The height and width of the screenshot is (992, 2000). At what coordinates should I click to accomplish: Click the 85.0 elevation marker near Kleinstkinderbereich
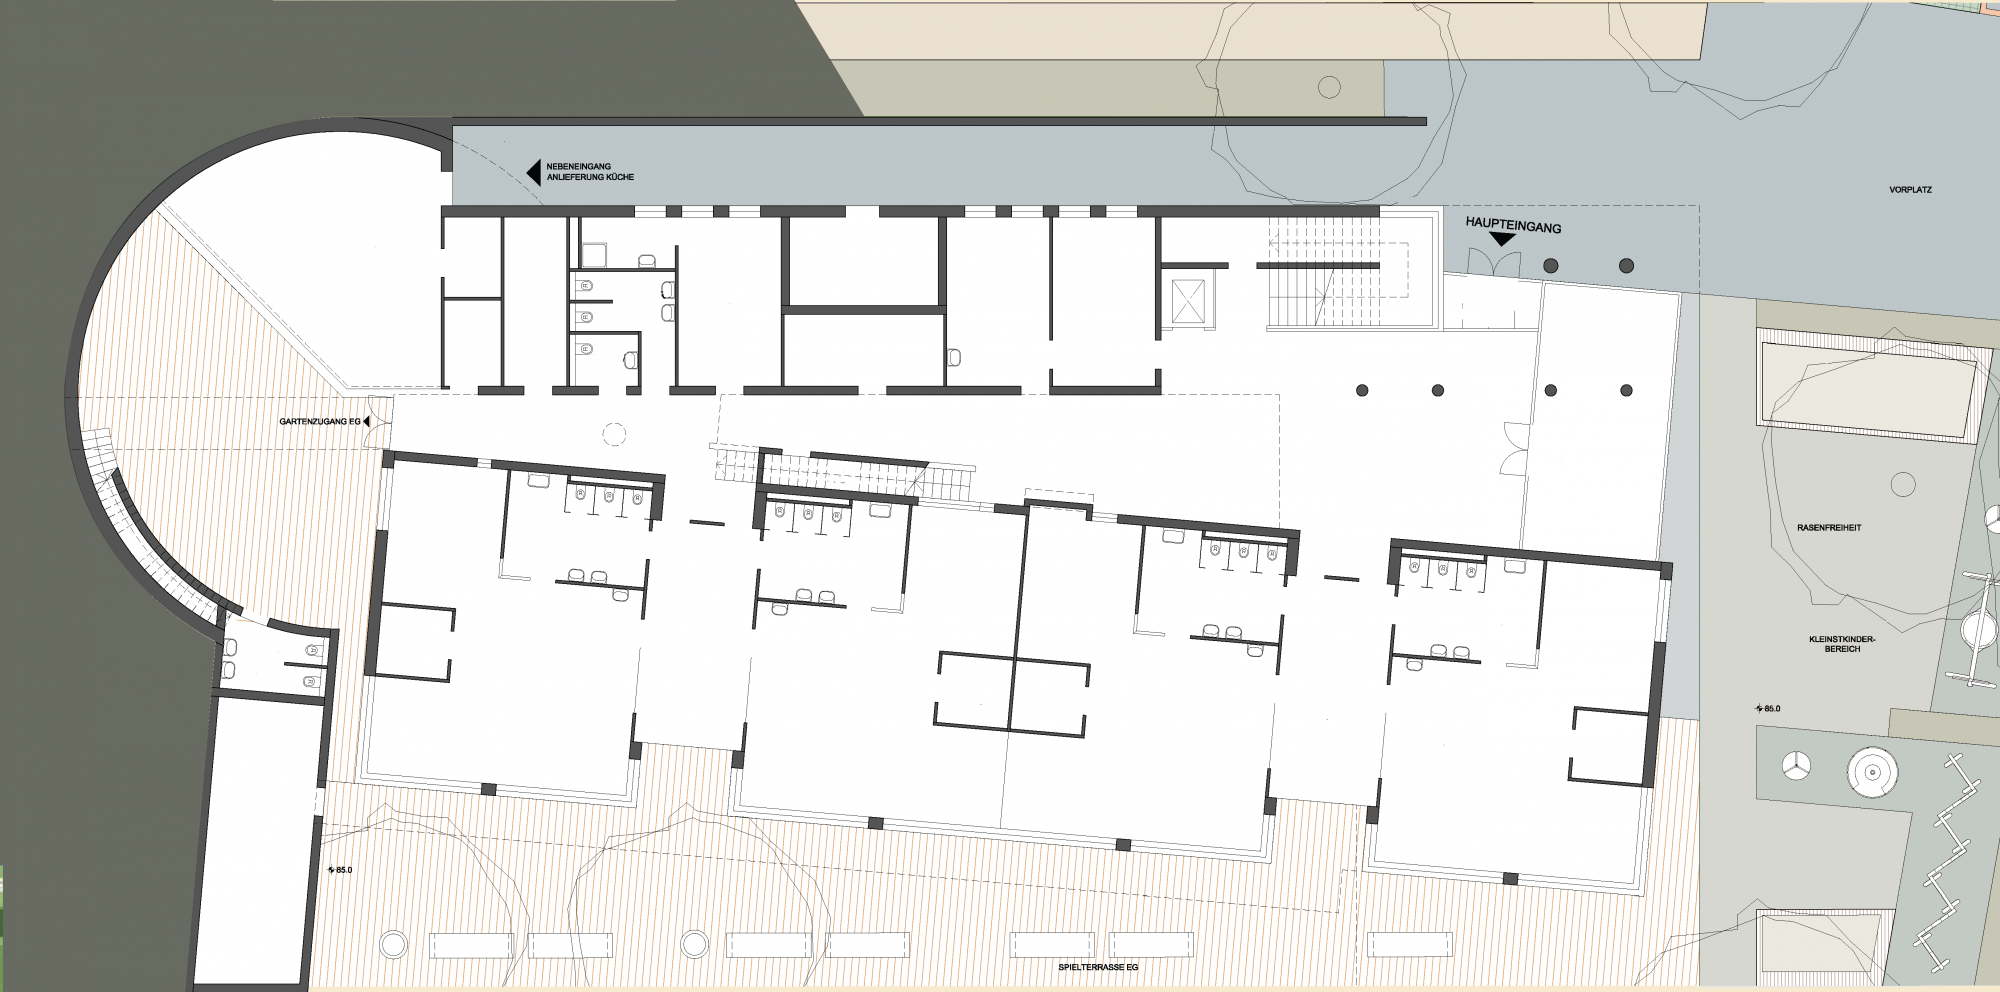click(x=1768, y=709)
